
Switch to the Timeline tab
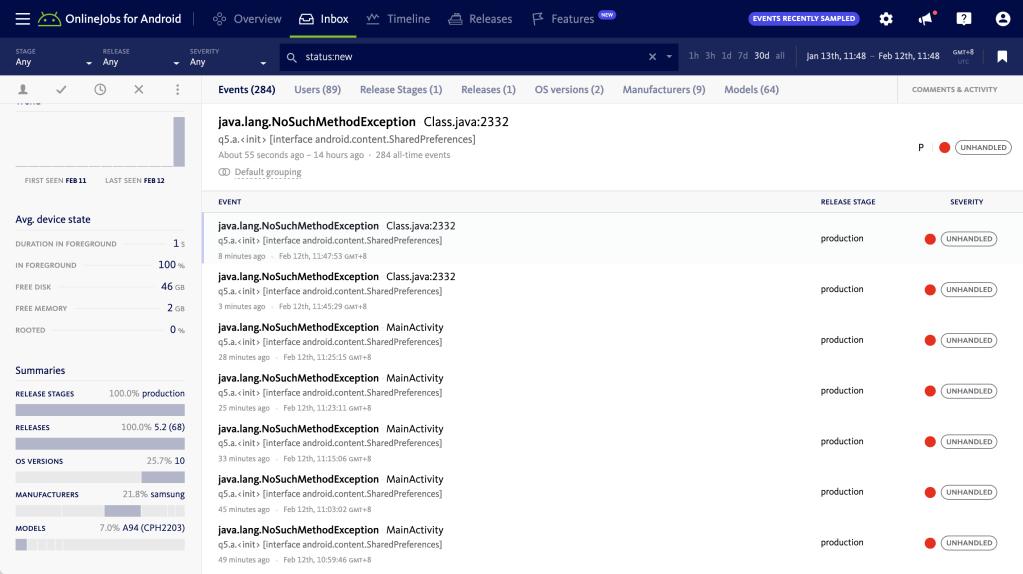[x=398, y=19]
